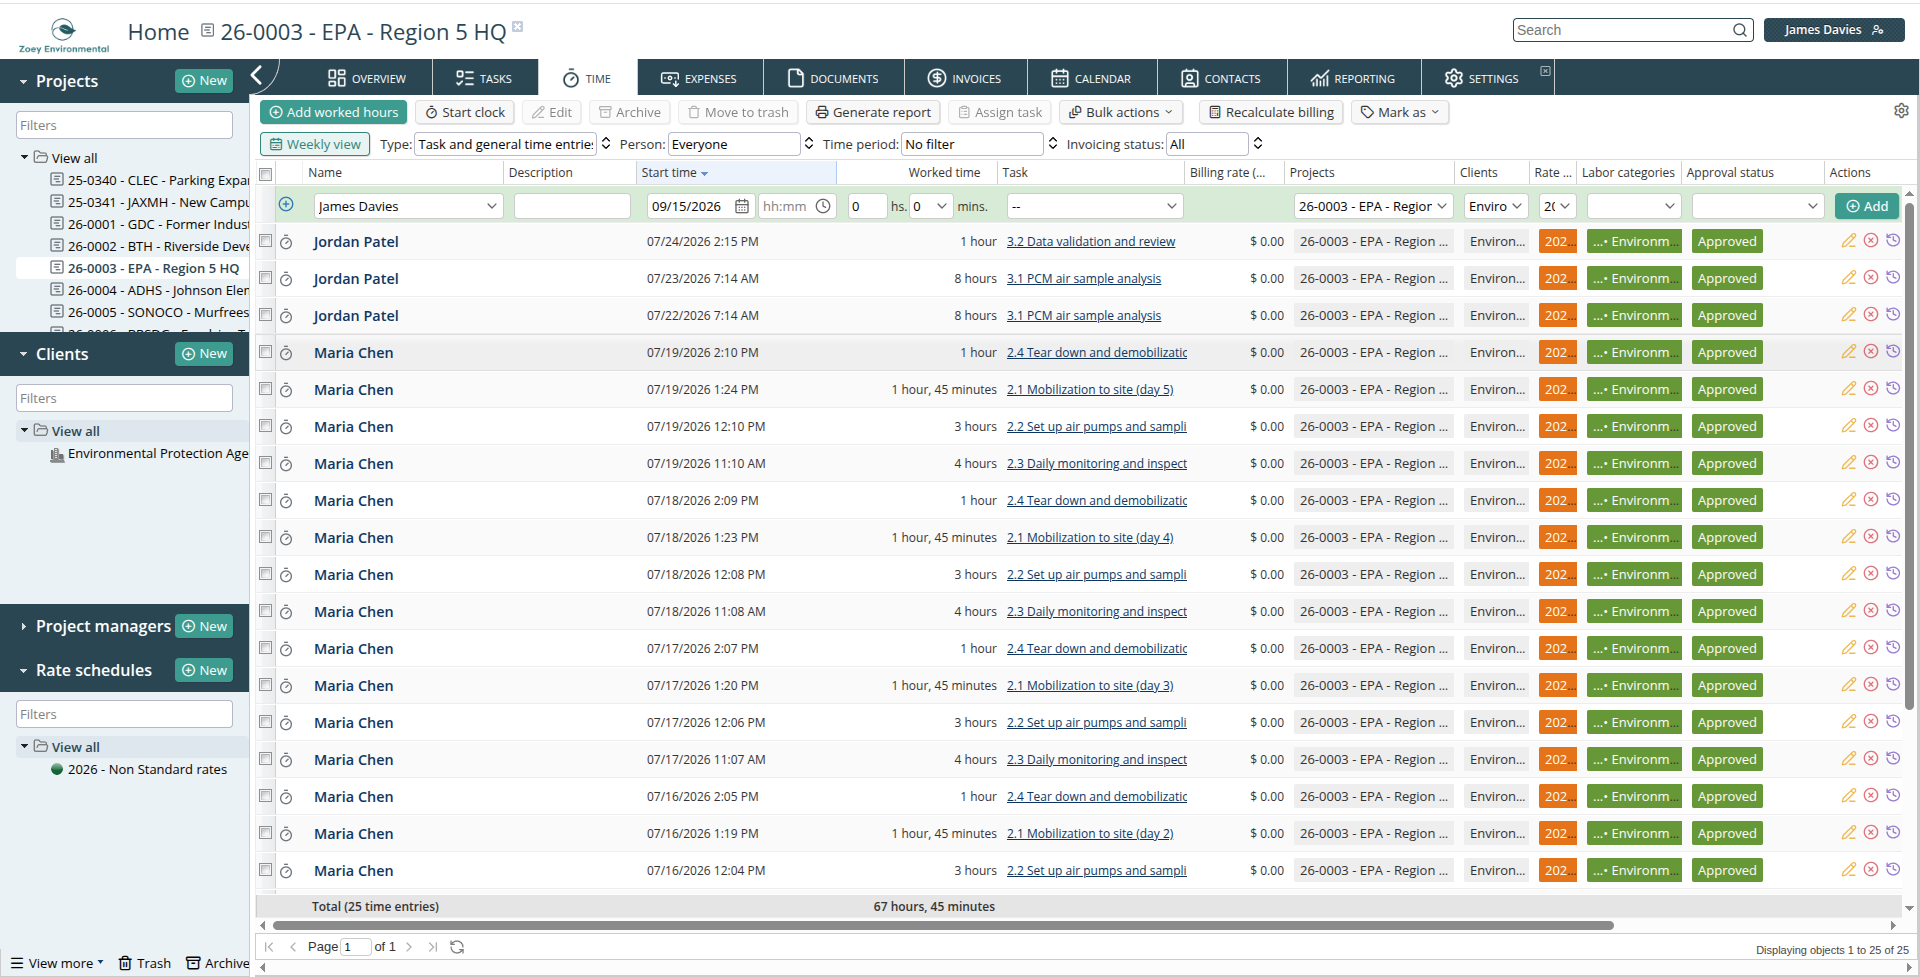Check the box for Jordan Patel 07/23/2026 7:14 AM

(x=266, y=278)
